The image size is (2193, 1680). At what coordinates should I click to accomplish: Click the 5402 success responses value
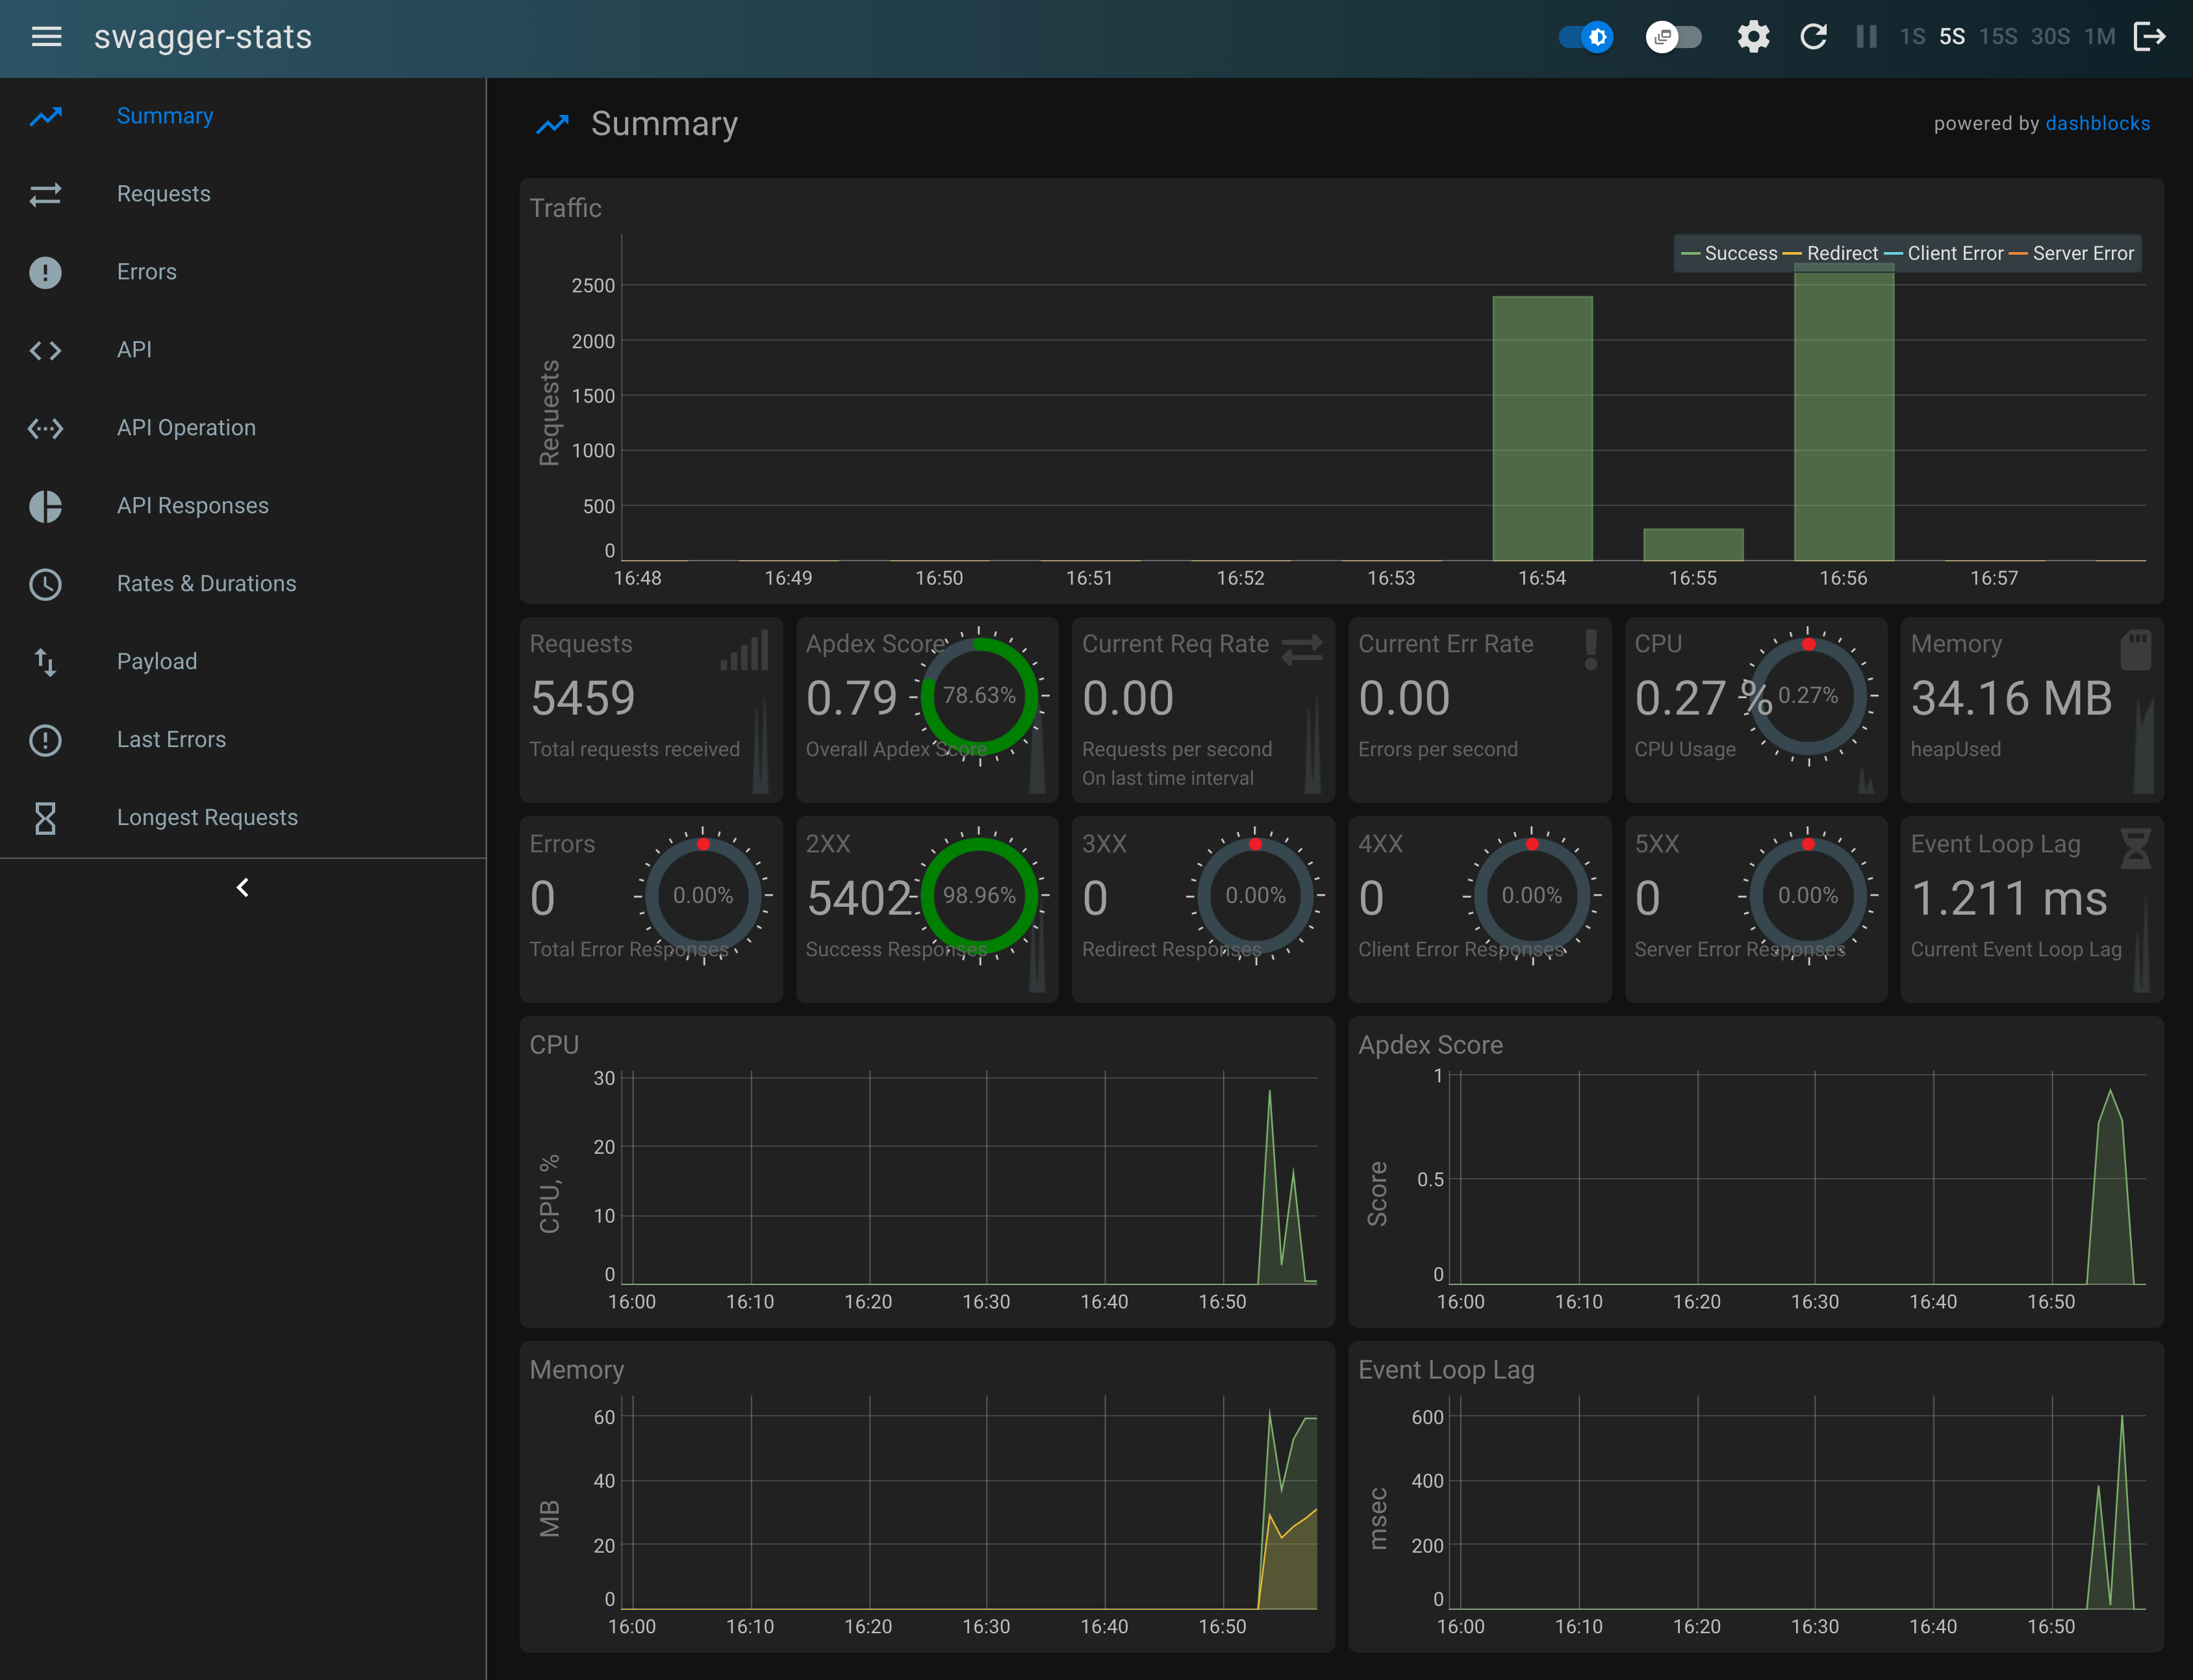[x=859, y=898]
